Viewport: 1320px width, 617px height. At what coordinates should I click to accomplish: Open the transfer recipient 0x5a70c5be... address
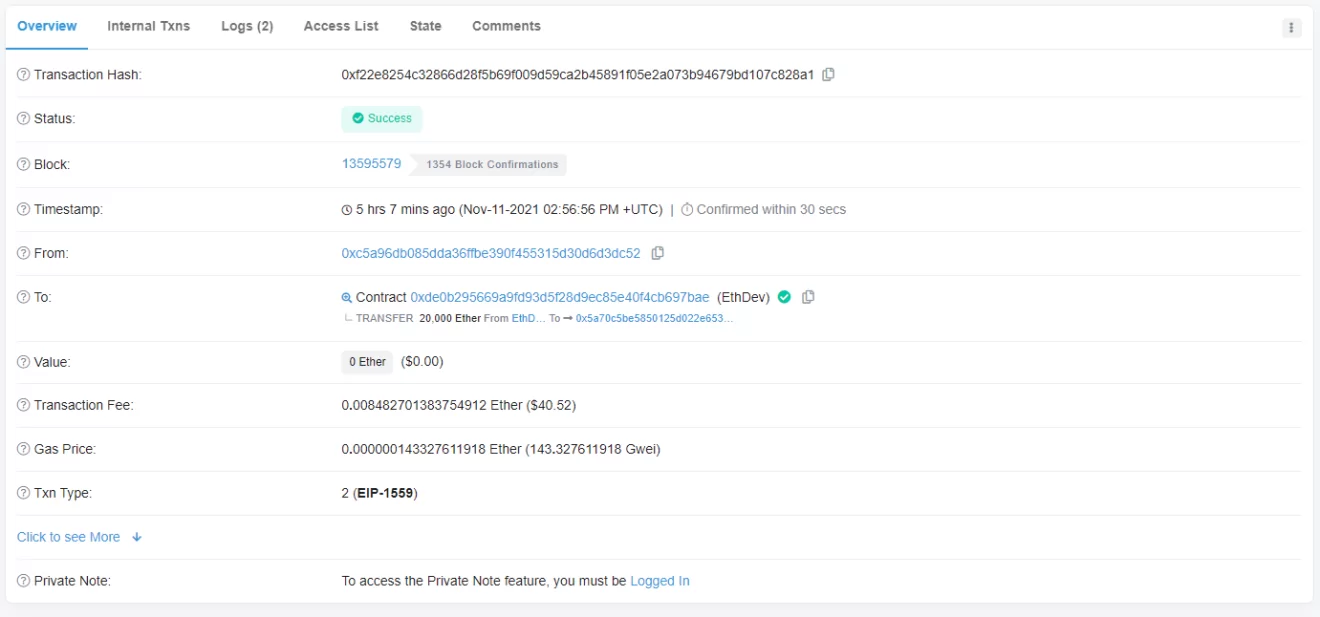tap(654, 318)
